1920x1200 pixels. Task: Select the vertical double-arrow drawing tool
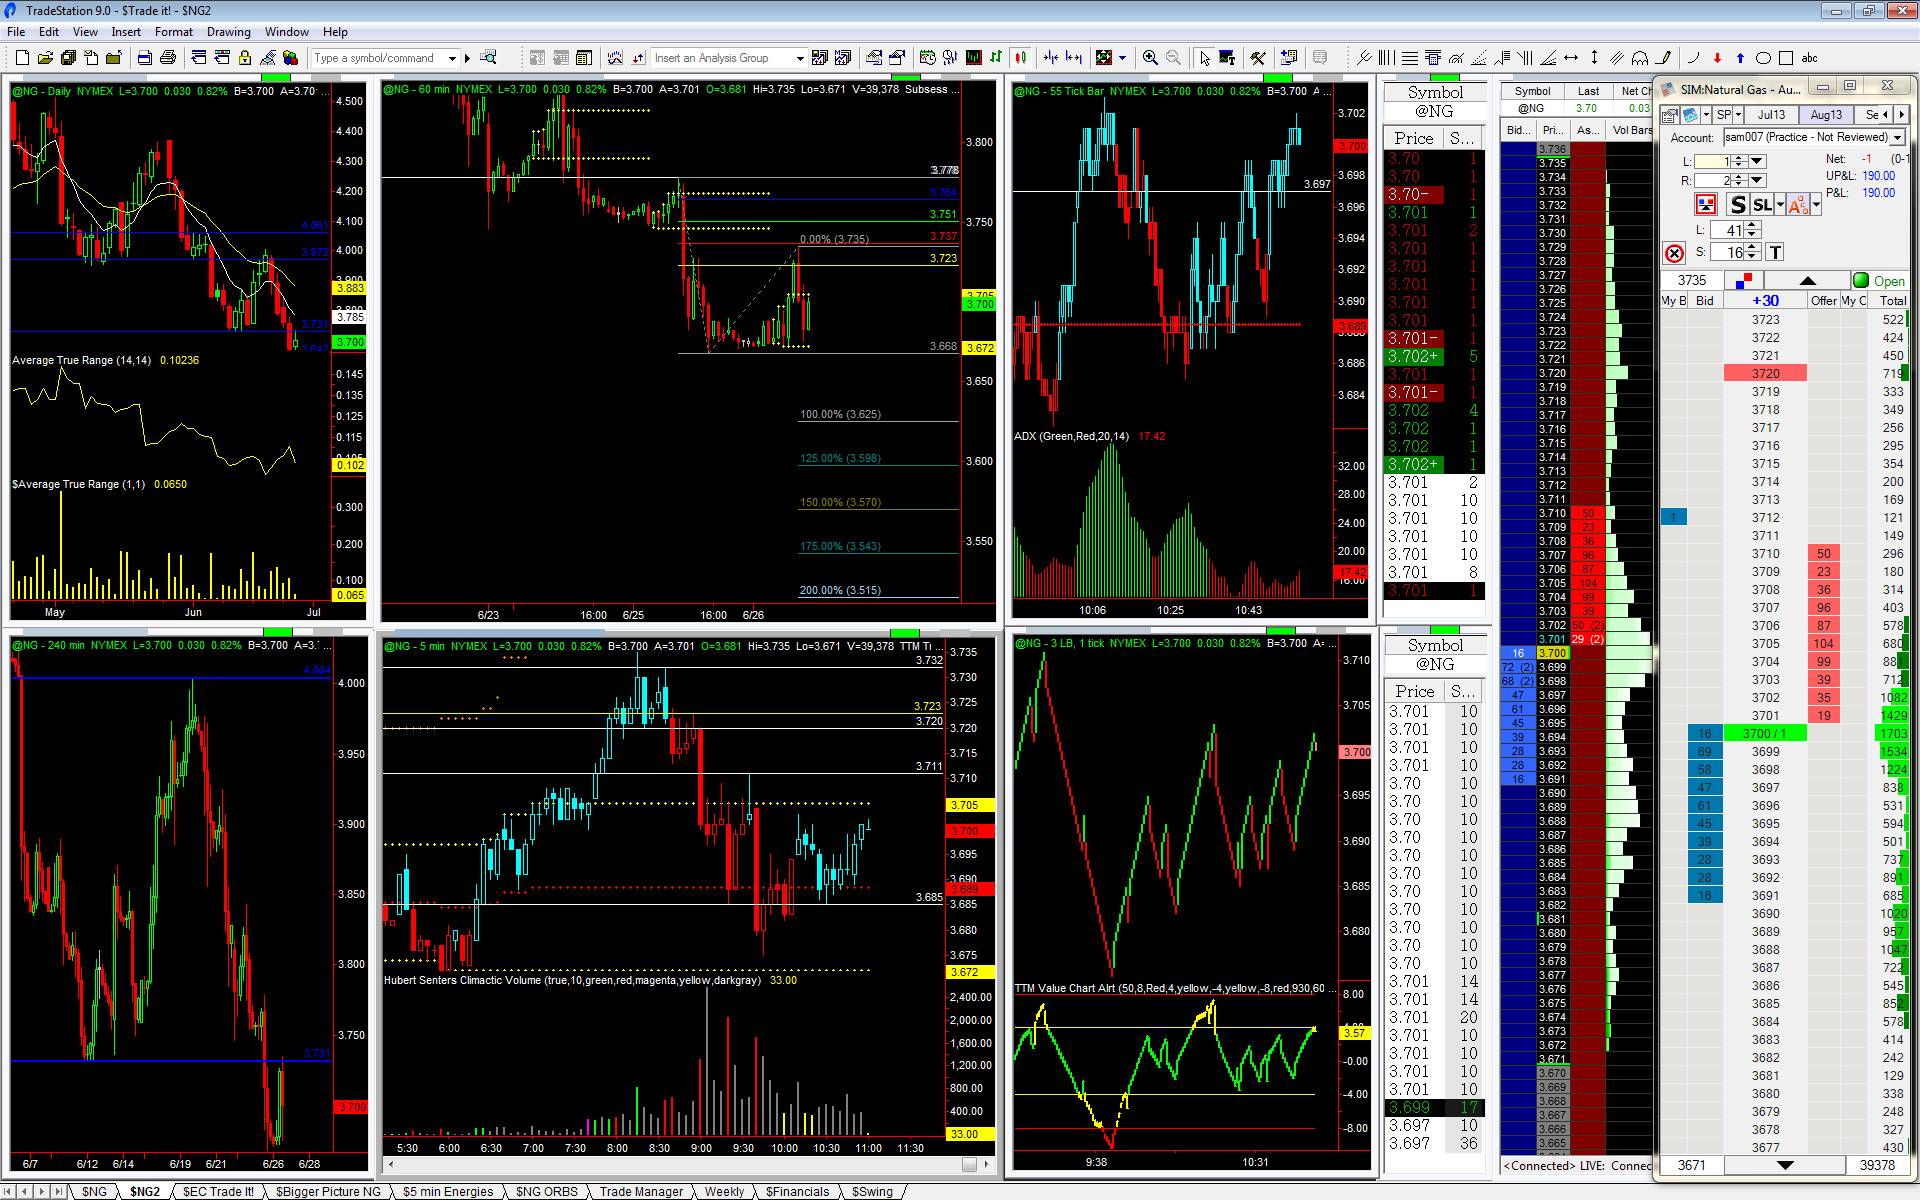tap(1594, 58)
